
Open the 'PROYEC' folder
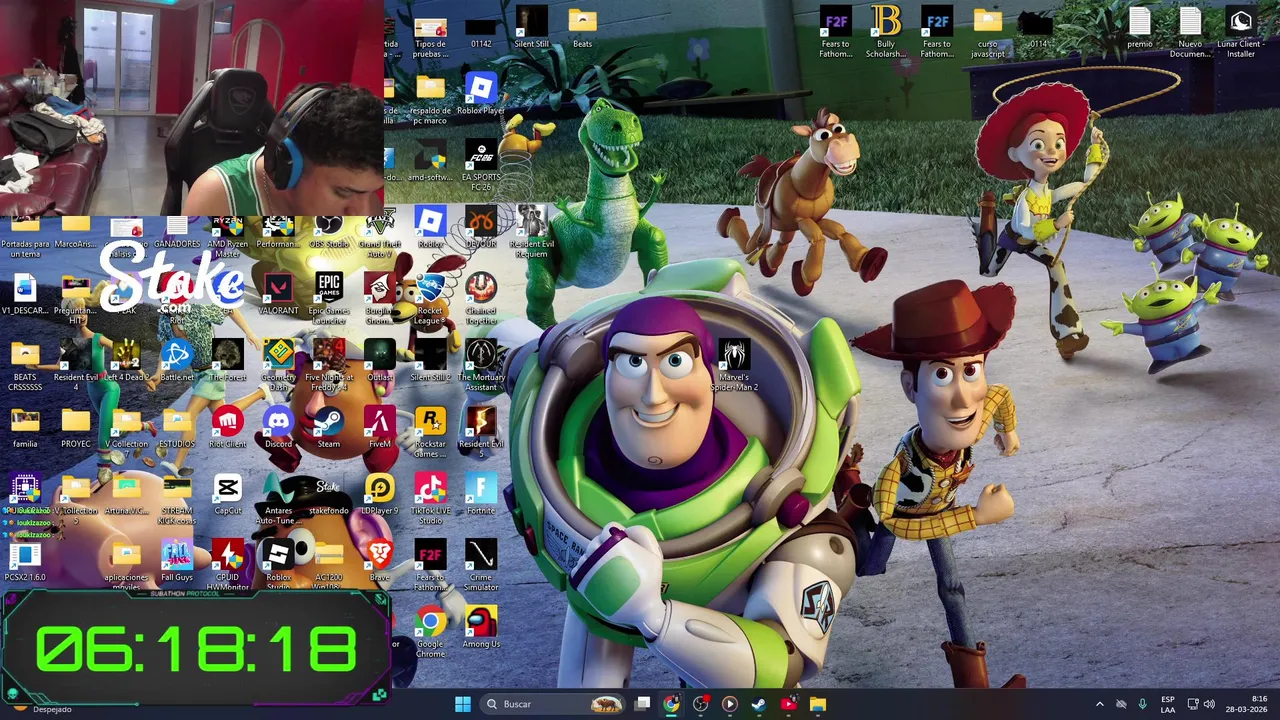tap(76, 428)
